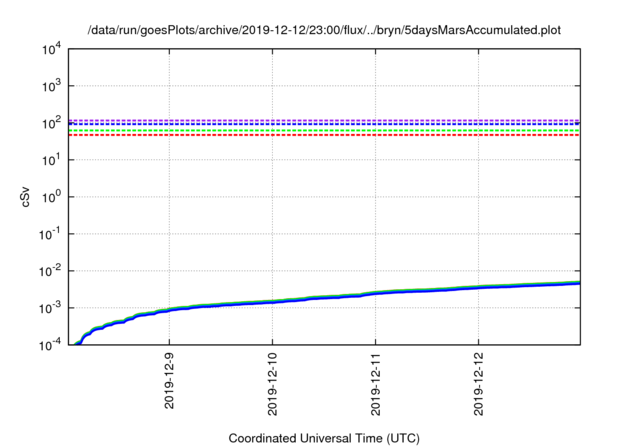Click the 10^2 y-axis tick label

point(51,123)
